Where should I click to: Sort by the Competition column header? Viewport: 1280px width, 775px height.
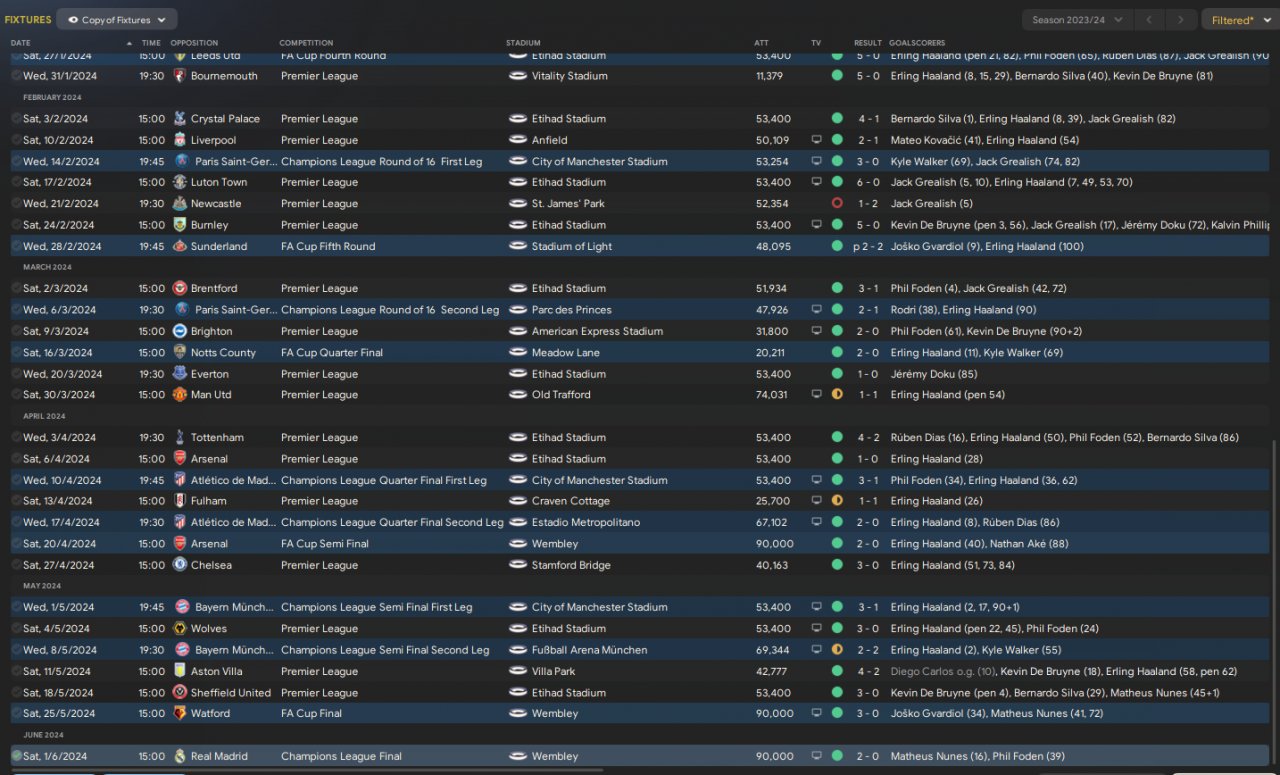(306, 43)
